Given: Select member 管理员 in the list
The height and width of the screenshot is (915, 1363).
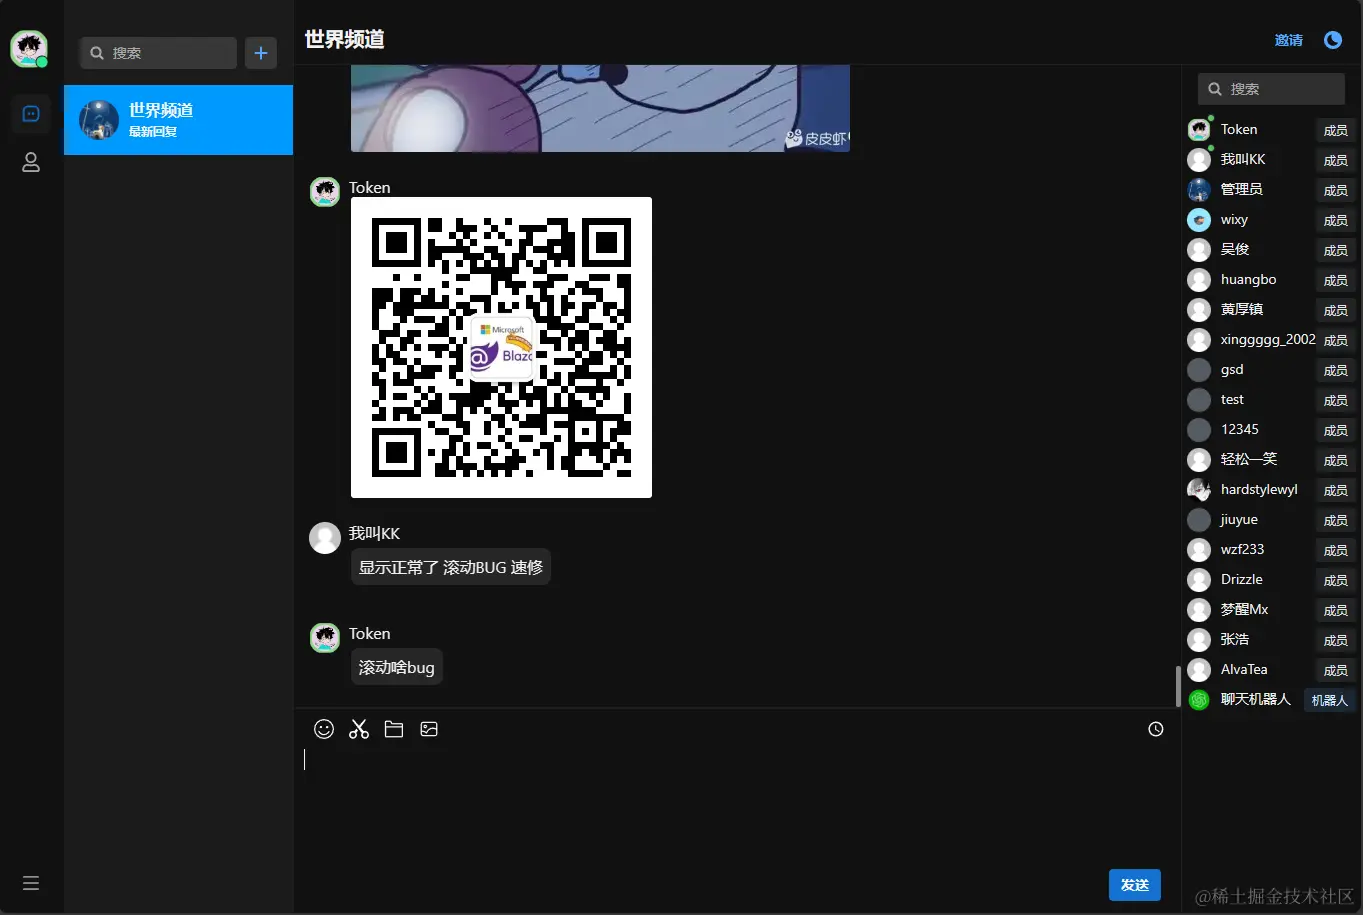Looking at the screenshot, I should point(1270,189).
